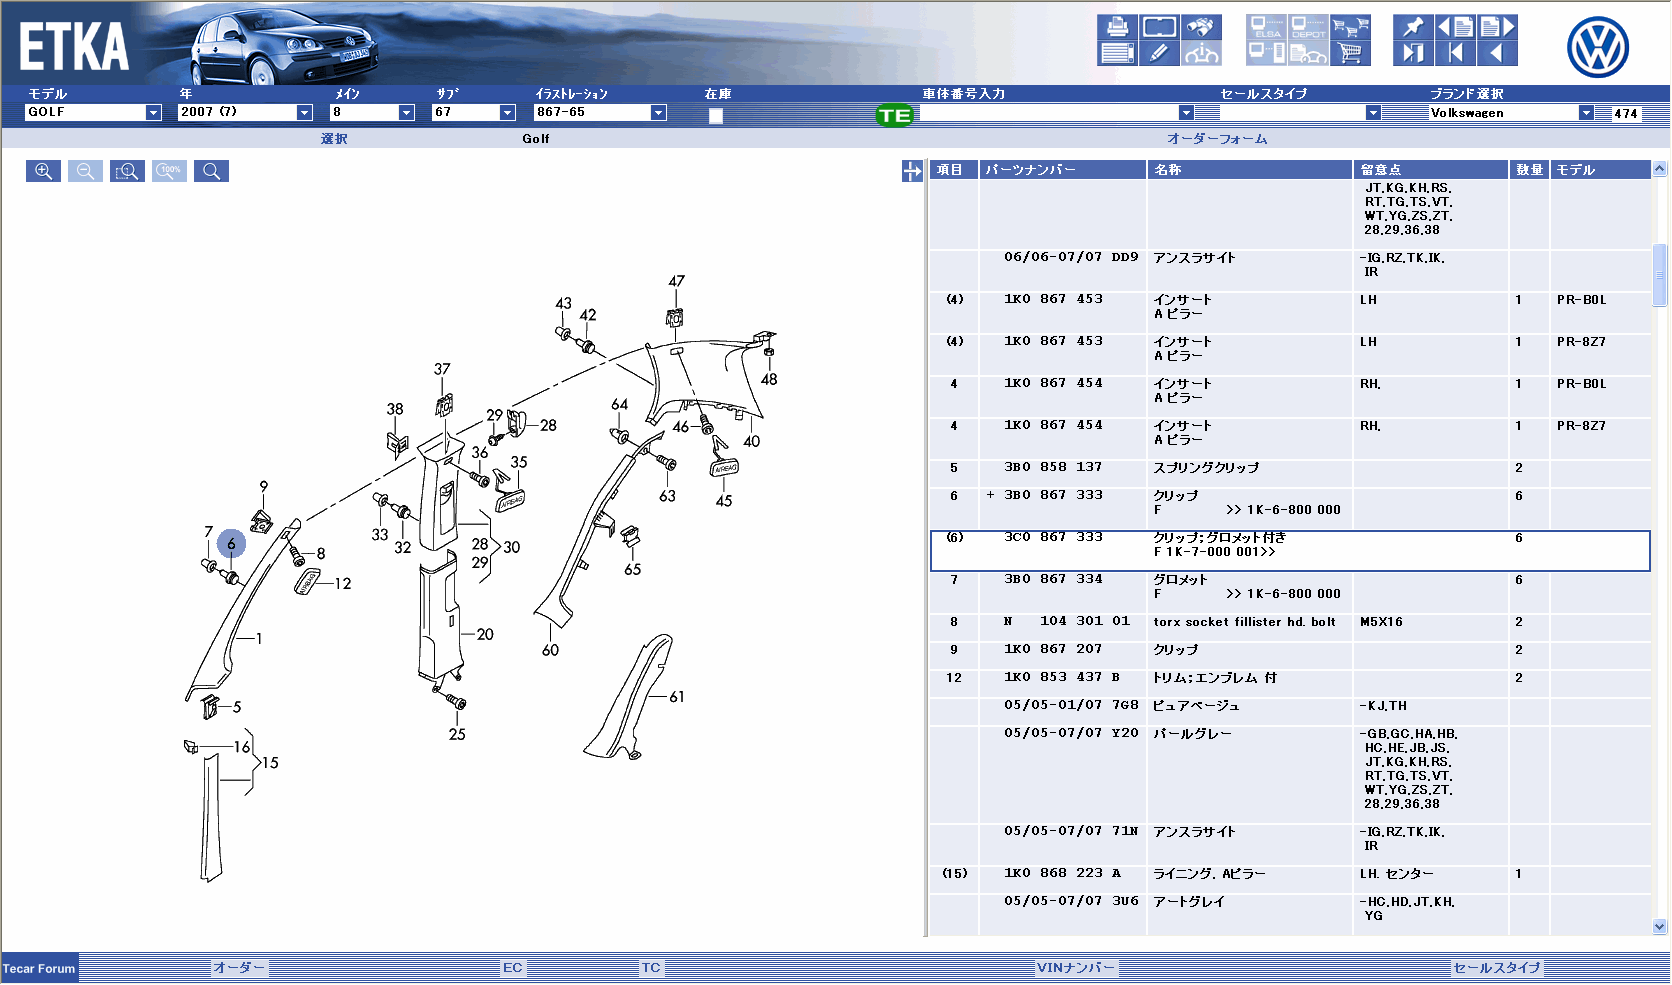Zoom out of the illustration
This screenshot has height=985, width=1672.
click(x=85, y=171)
